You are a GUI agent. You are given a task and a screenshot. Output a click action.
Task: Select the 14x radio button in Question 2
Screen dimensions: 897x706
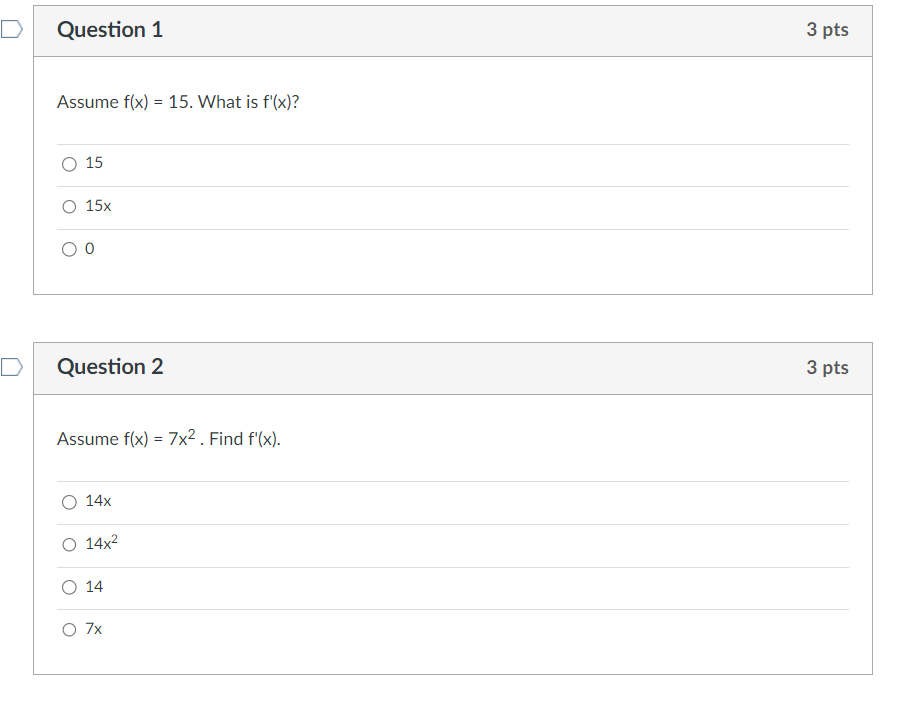pyautogui.click(x=69, y=502)
